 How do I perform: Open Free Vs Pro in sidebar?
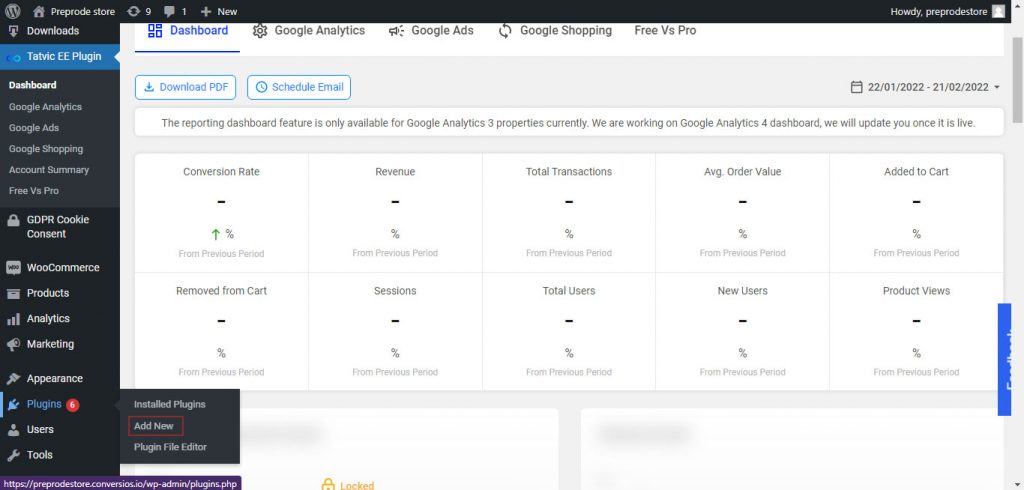(x=33, y=190)
